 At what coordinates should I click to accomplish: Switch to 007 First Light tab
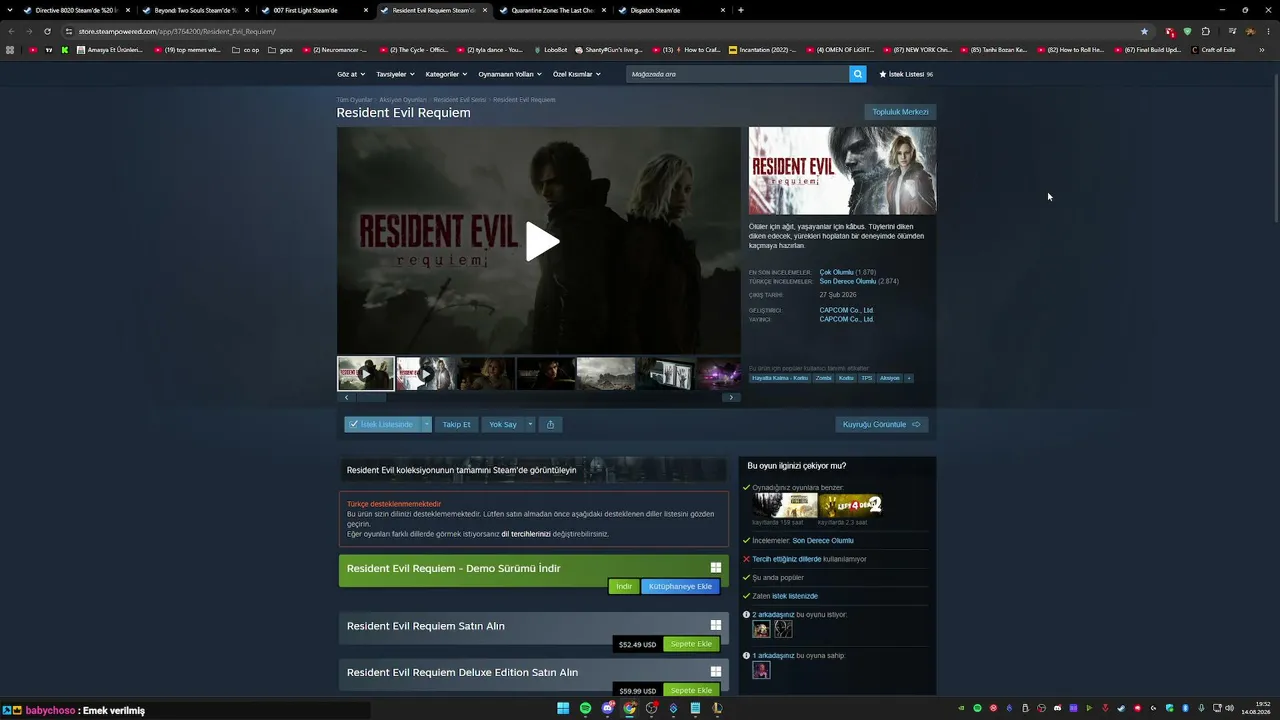click(315, 10)
